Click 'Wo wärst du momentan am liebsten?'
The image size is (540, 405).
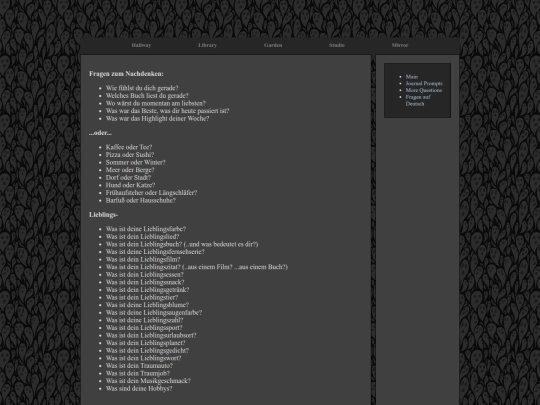coord(156,103)
